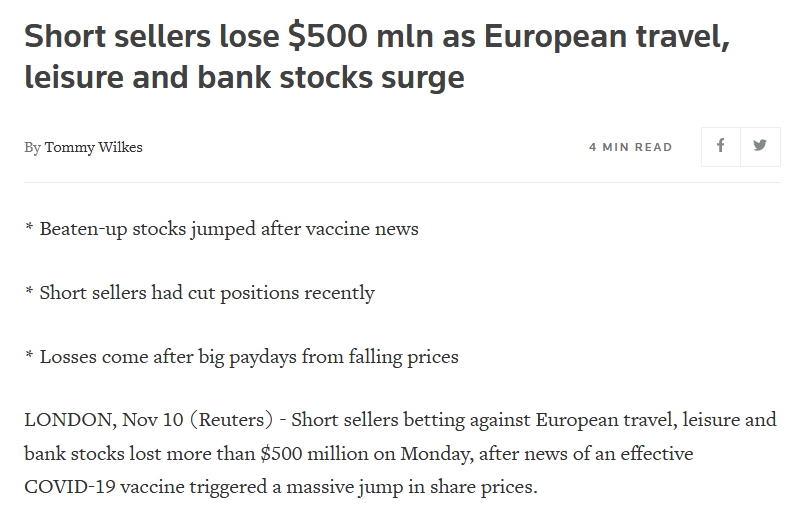Click the word "By" before the author name
The height and width of the screenshot is (515, 793).
tap(32, 147)
